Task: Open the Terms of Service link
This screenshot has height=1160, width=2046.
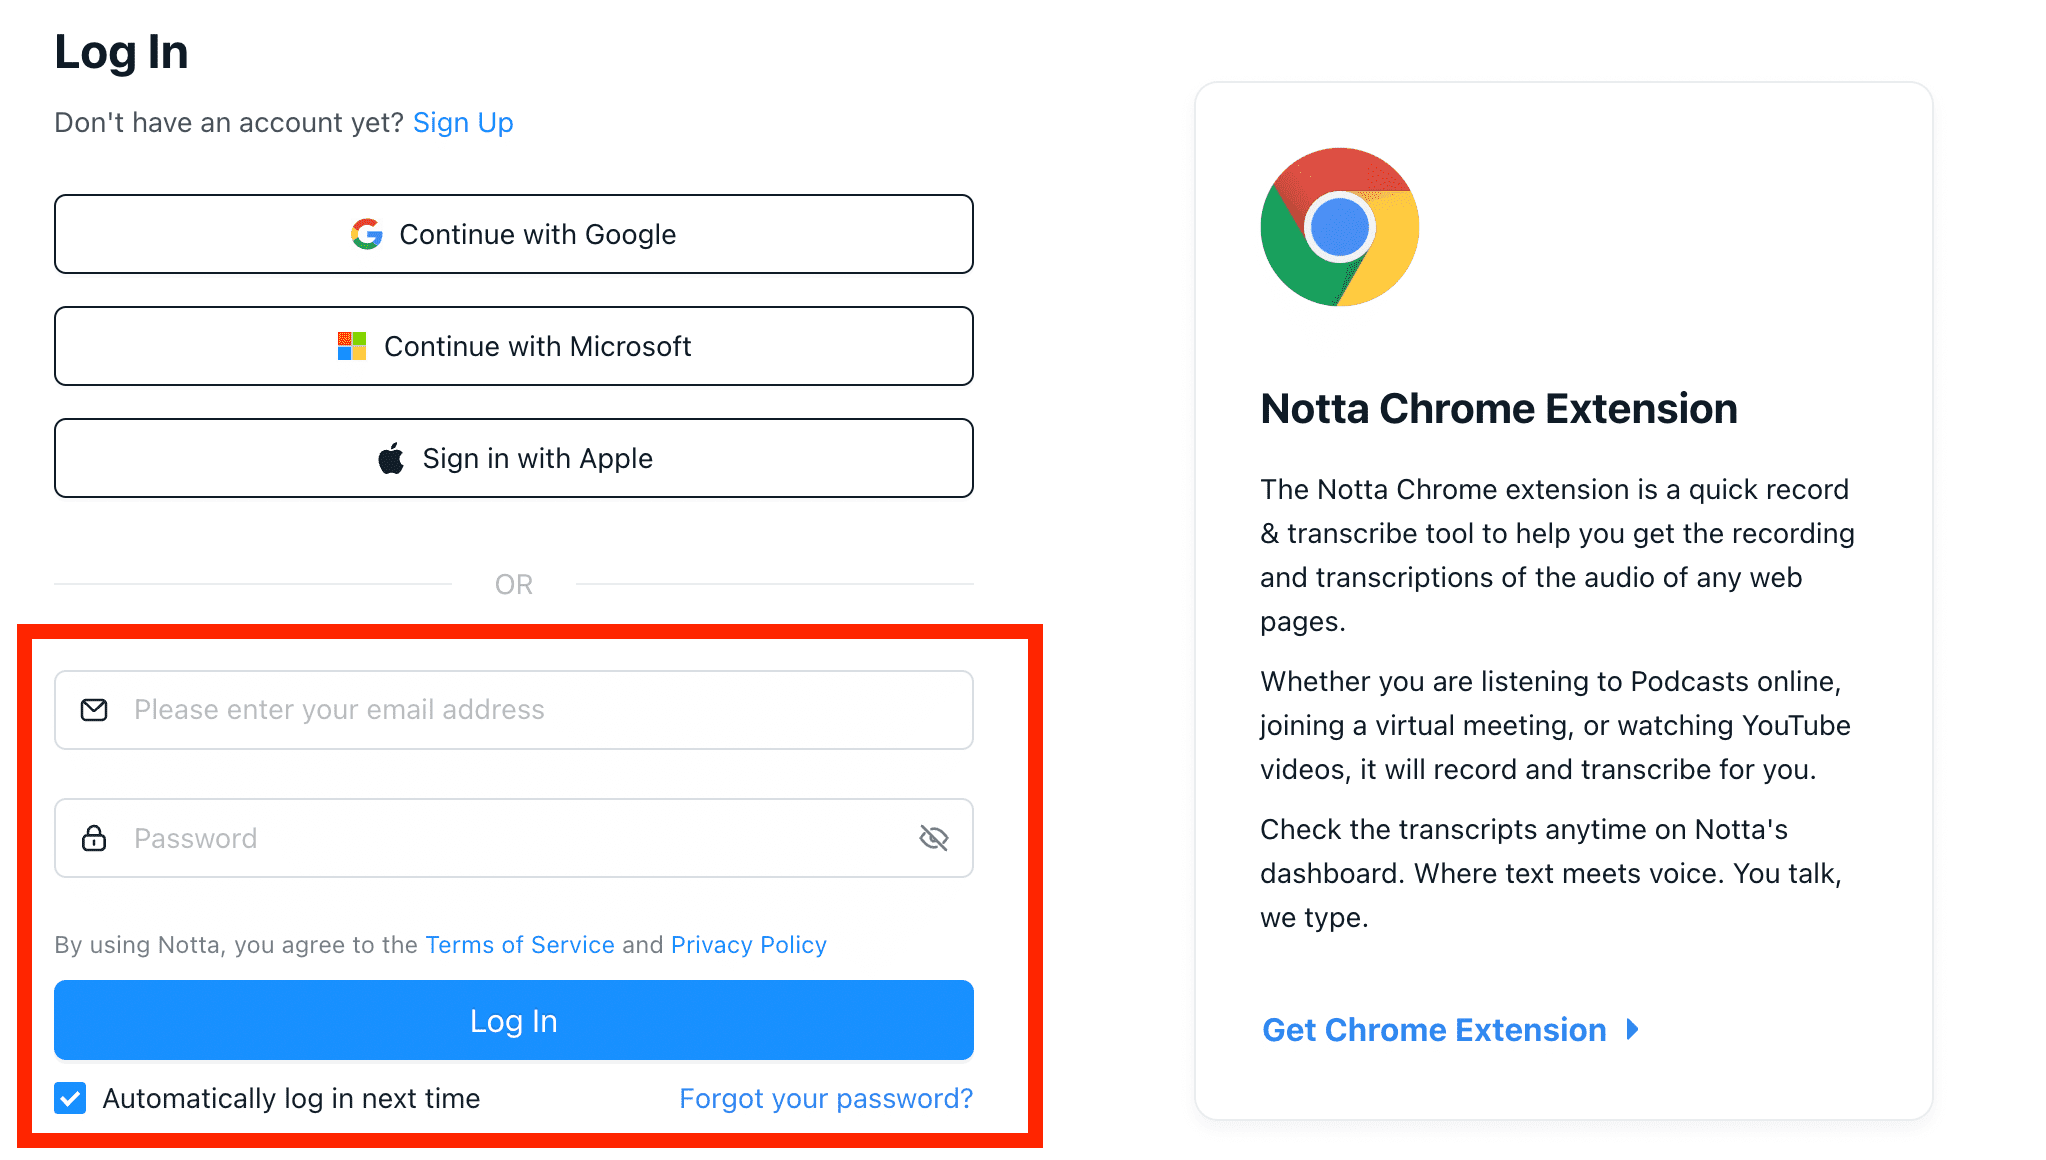Action: (520, 945)
